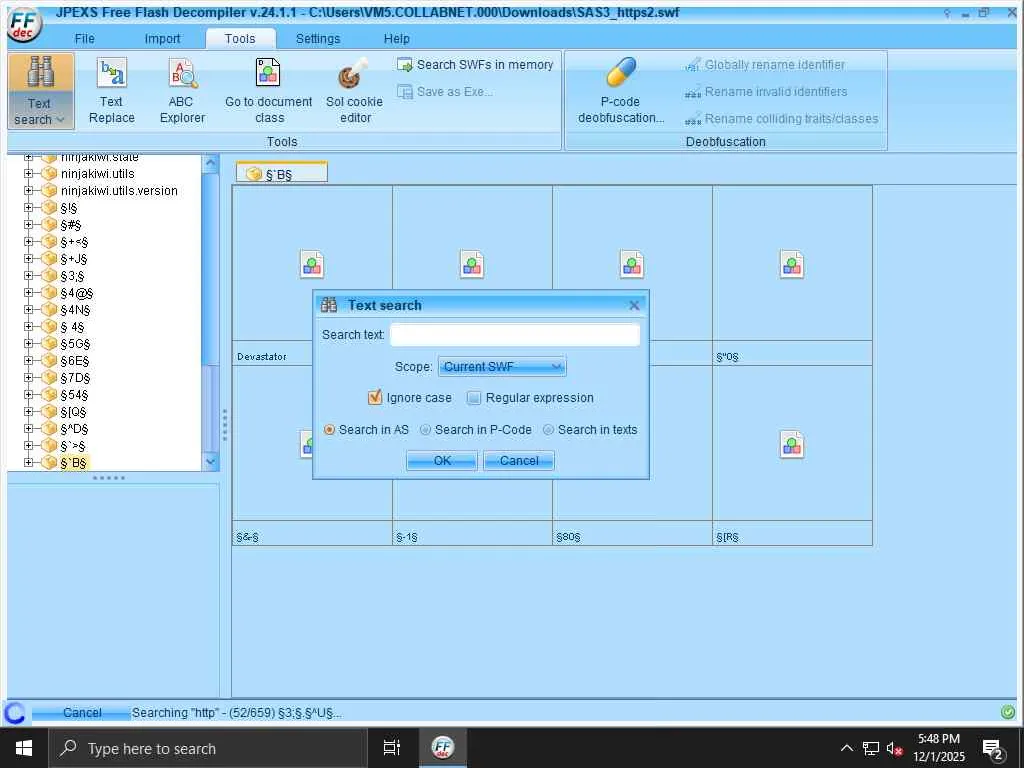Select the §`B§ document tab
Screen dimensions: 1024x768
point(281,173)
